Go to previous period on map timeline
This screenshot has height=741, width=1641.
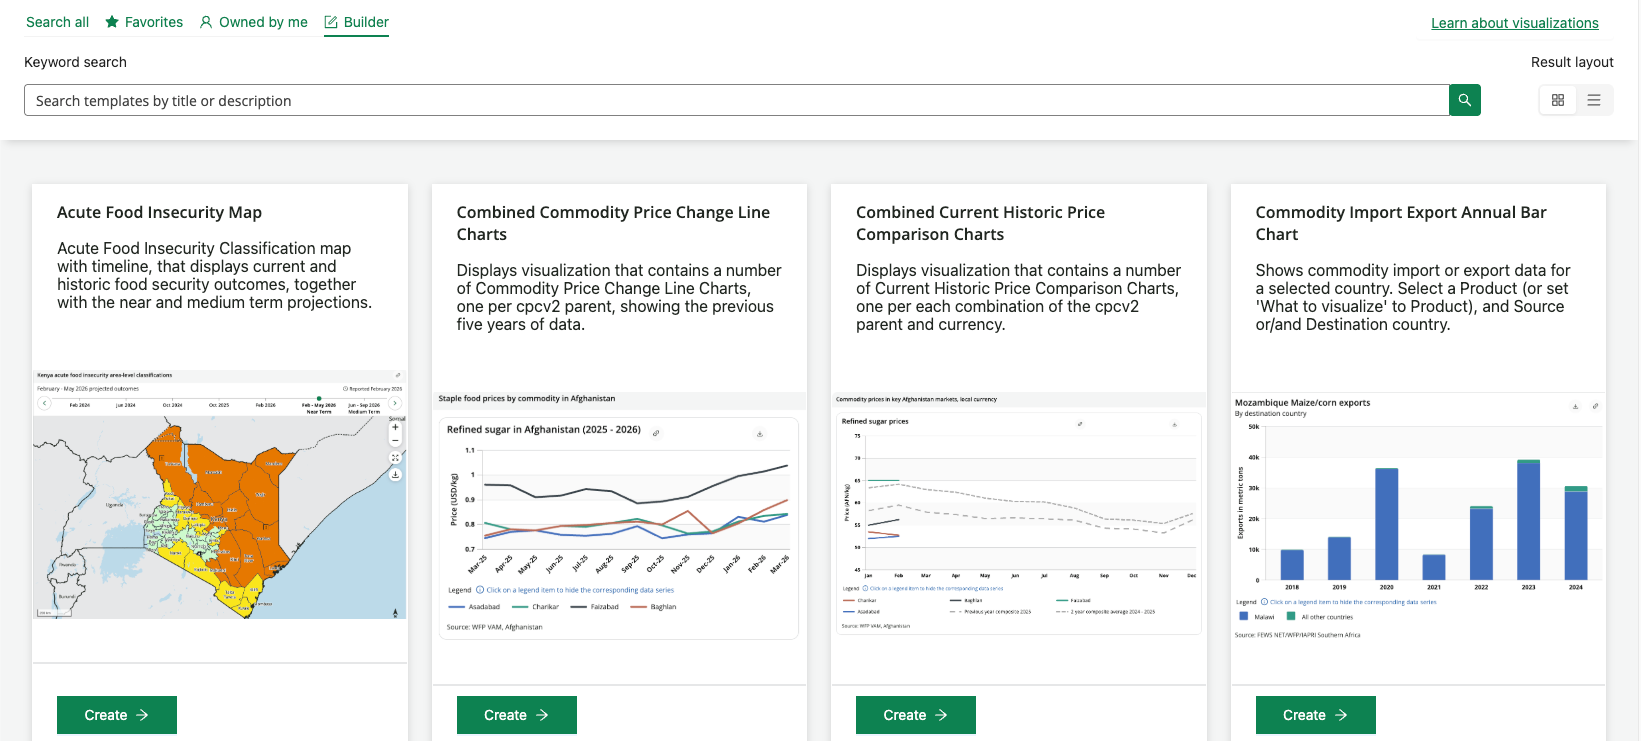pyautogui.click(x=44, y=403)
